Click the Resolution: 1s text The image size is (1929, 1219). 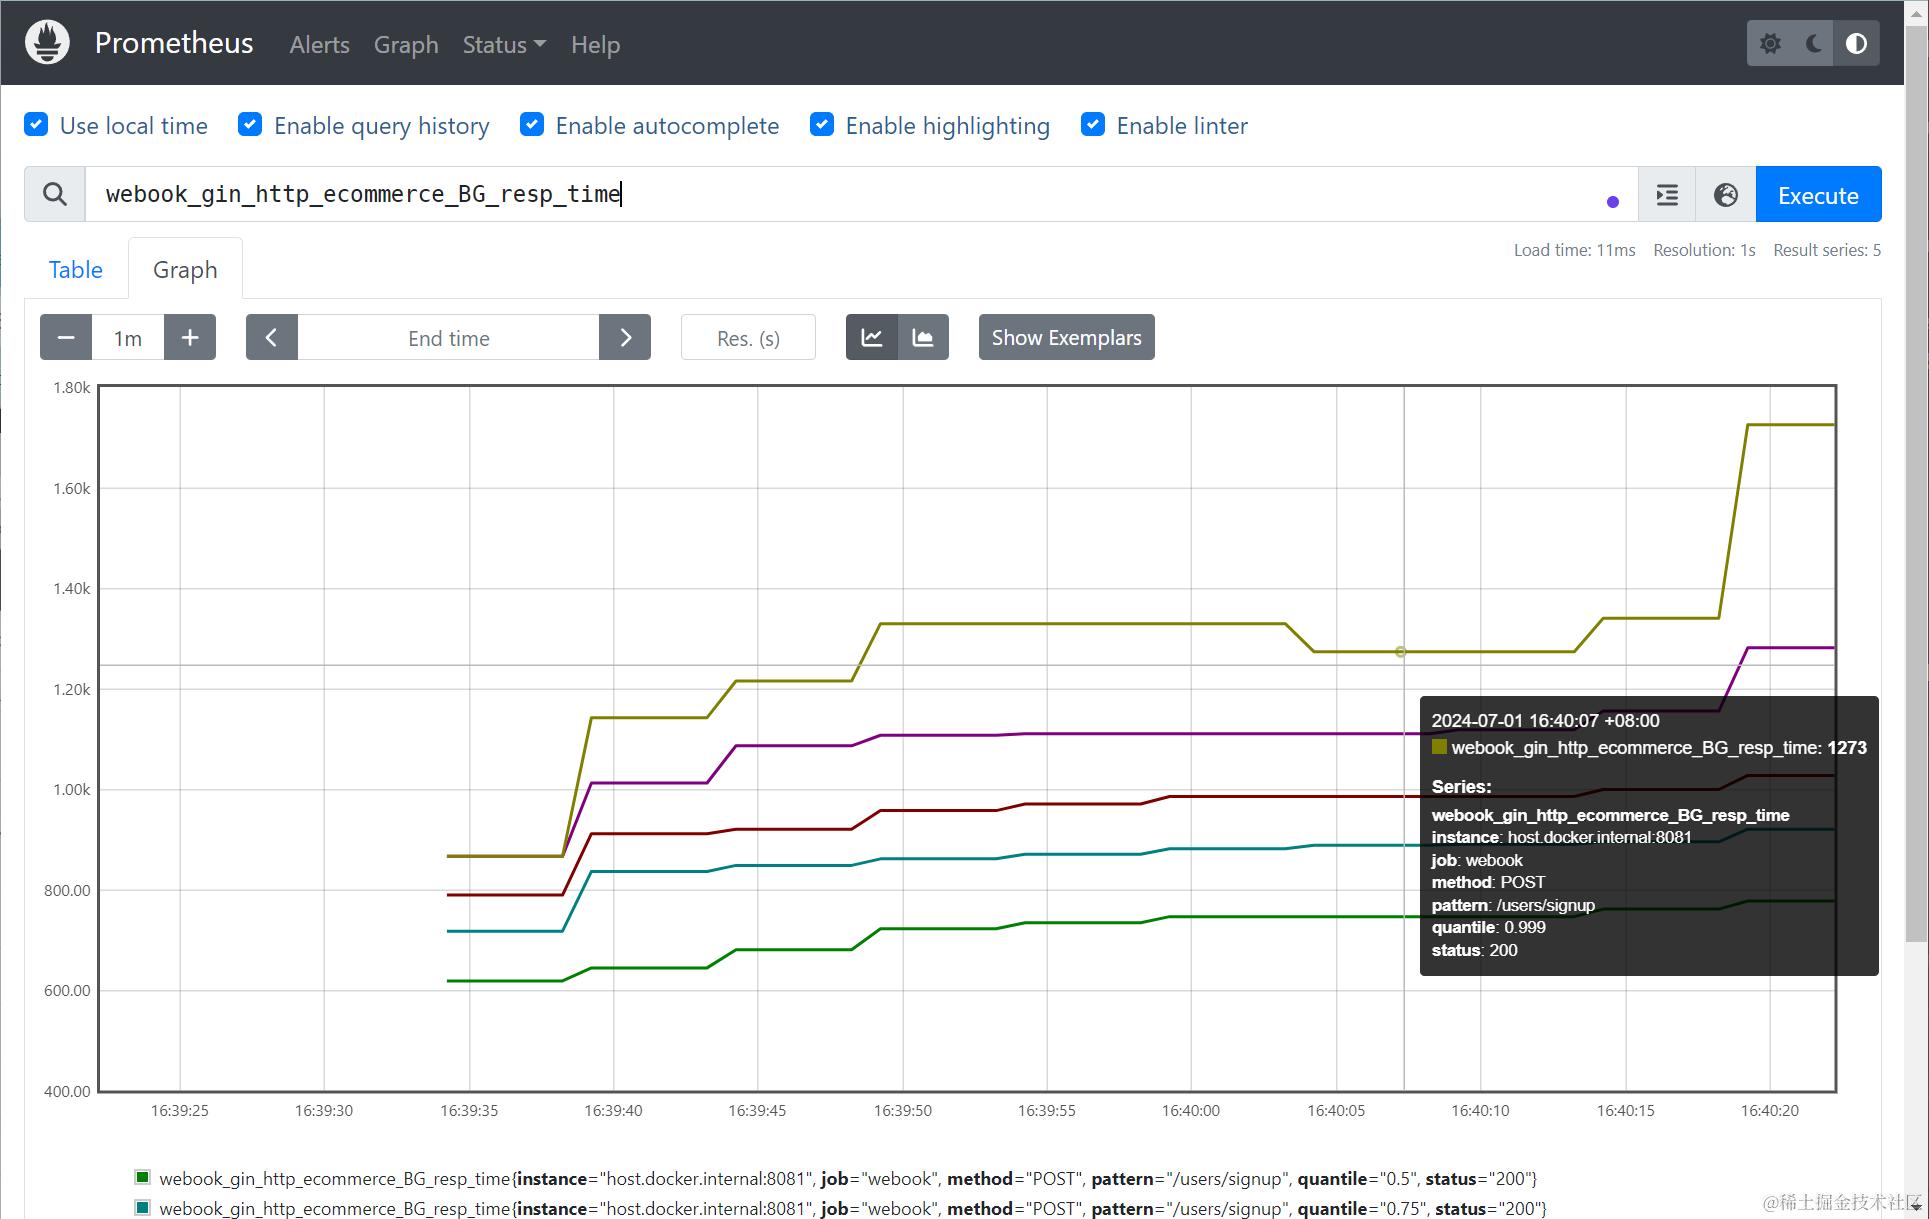pos(1704,250)
